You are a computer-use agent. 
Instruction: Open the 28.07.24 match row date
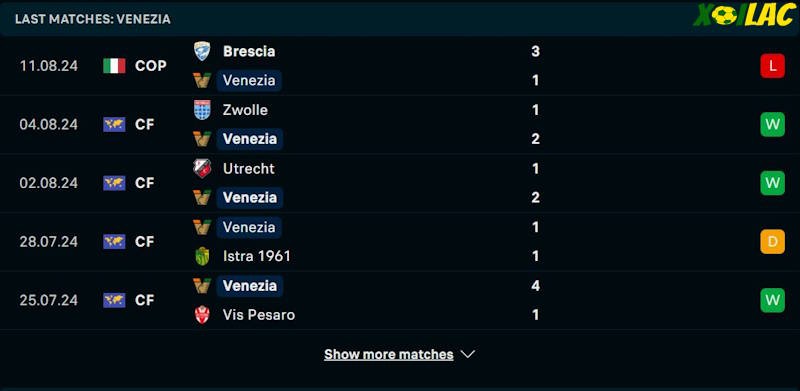[x=48, y=241]
